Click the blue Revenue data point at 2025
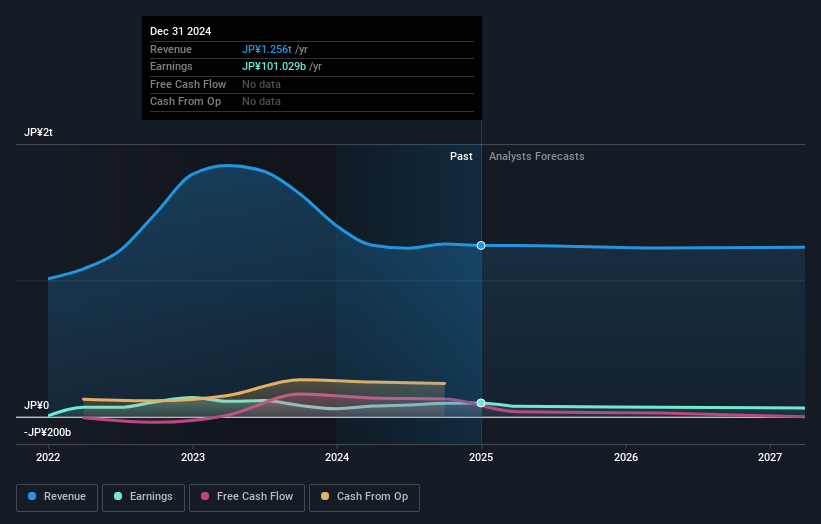 481,246
